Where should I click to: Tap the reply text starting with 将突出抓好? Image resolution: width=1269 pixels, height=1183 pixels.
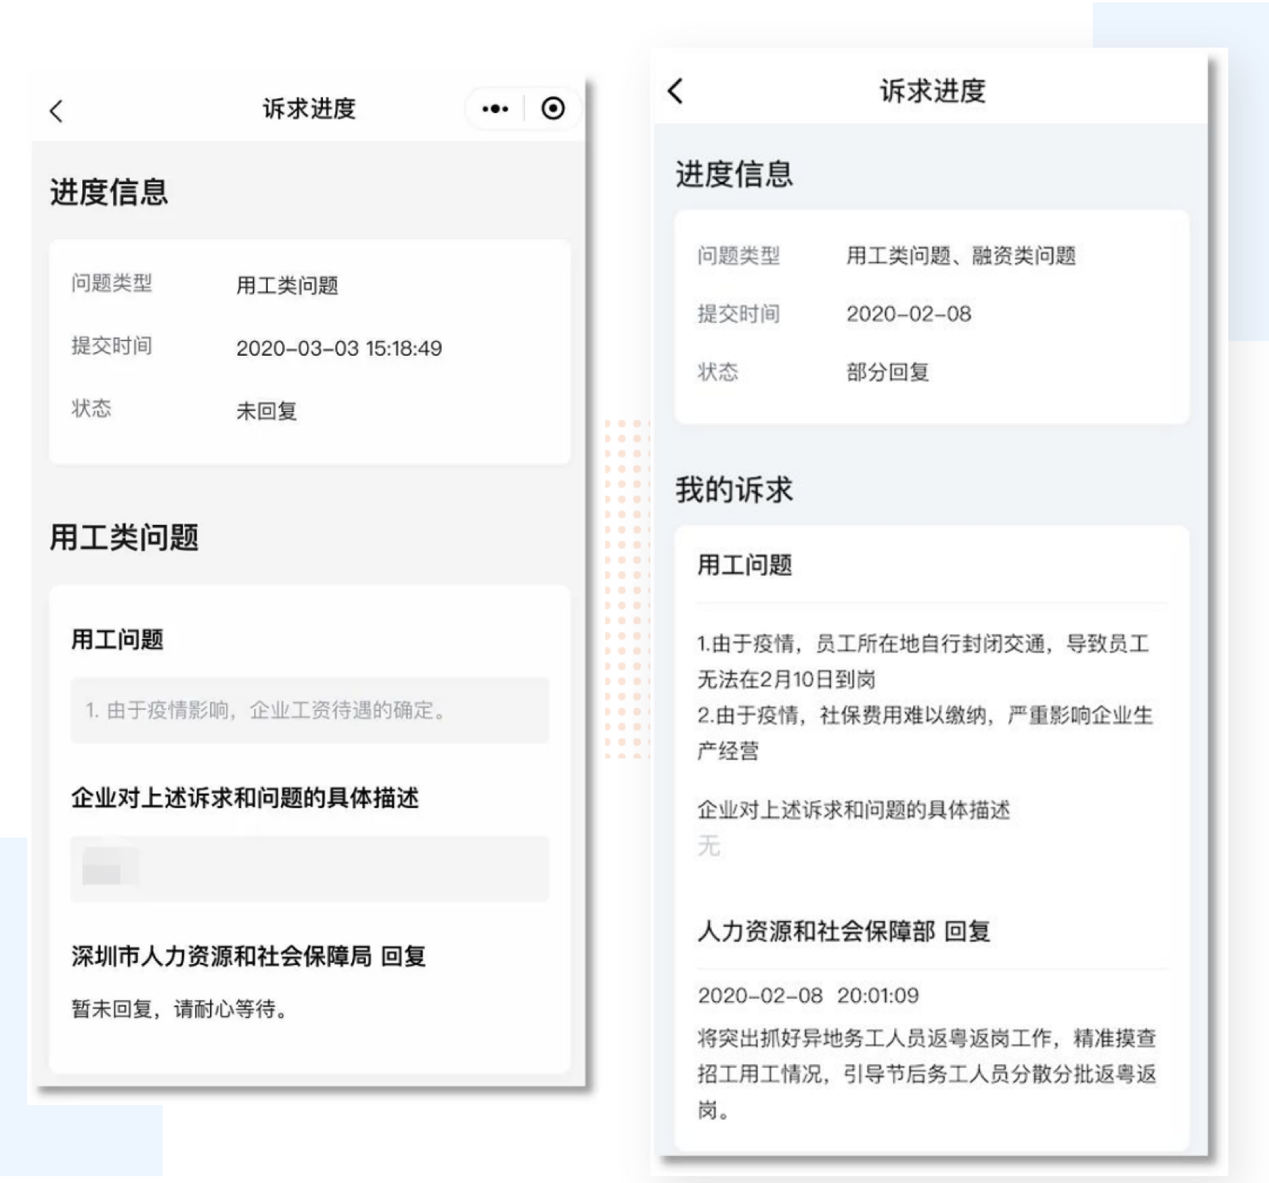[x=926, y=1073]
